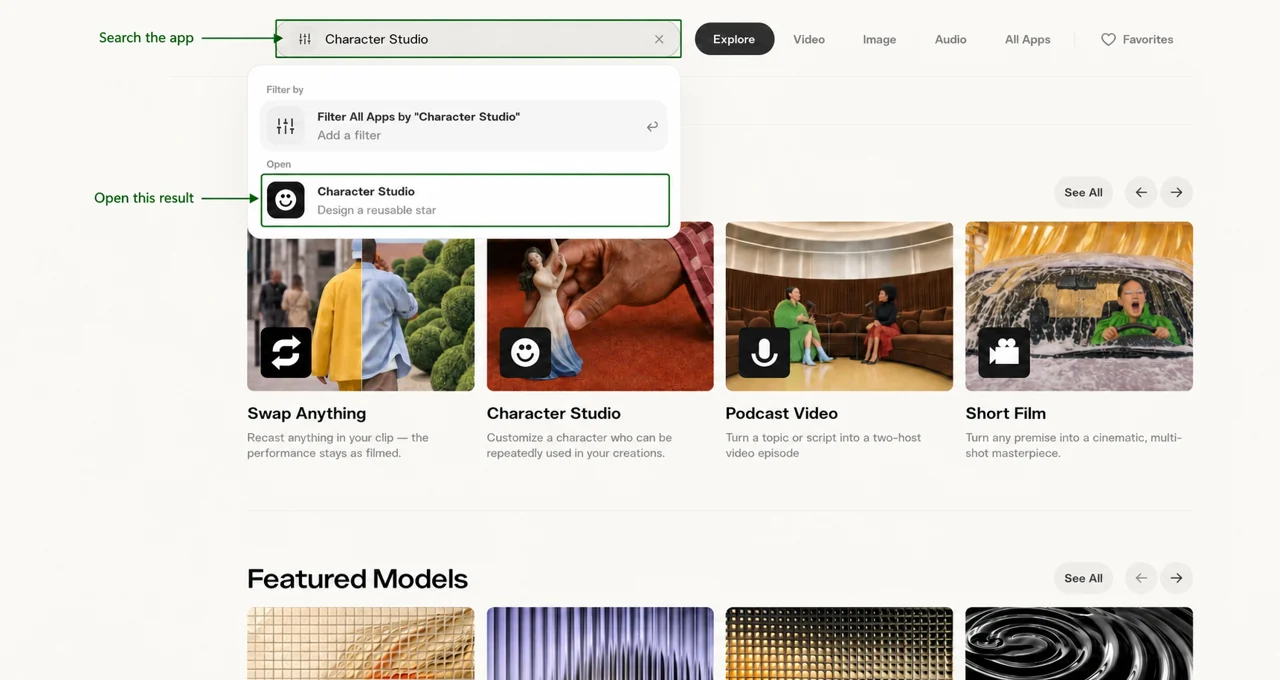Clear the search field with the X icon
1280x680 pixels.
point(659,39)
